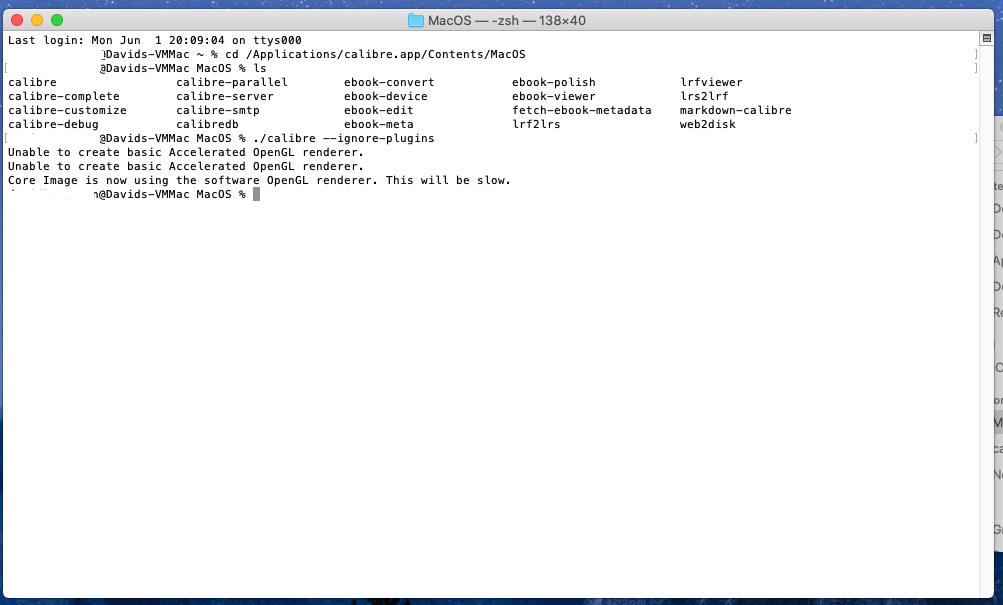
Task: Click 'lrf2lrs' in the listing
Action: click(x=536, y=125)
